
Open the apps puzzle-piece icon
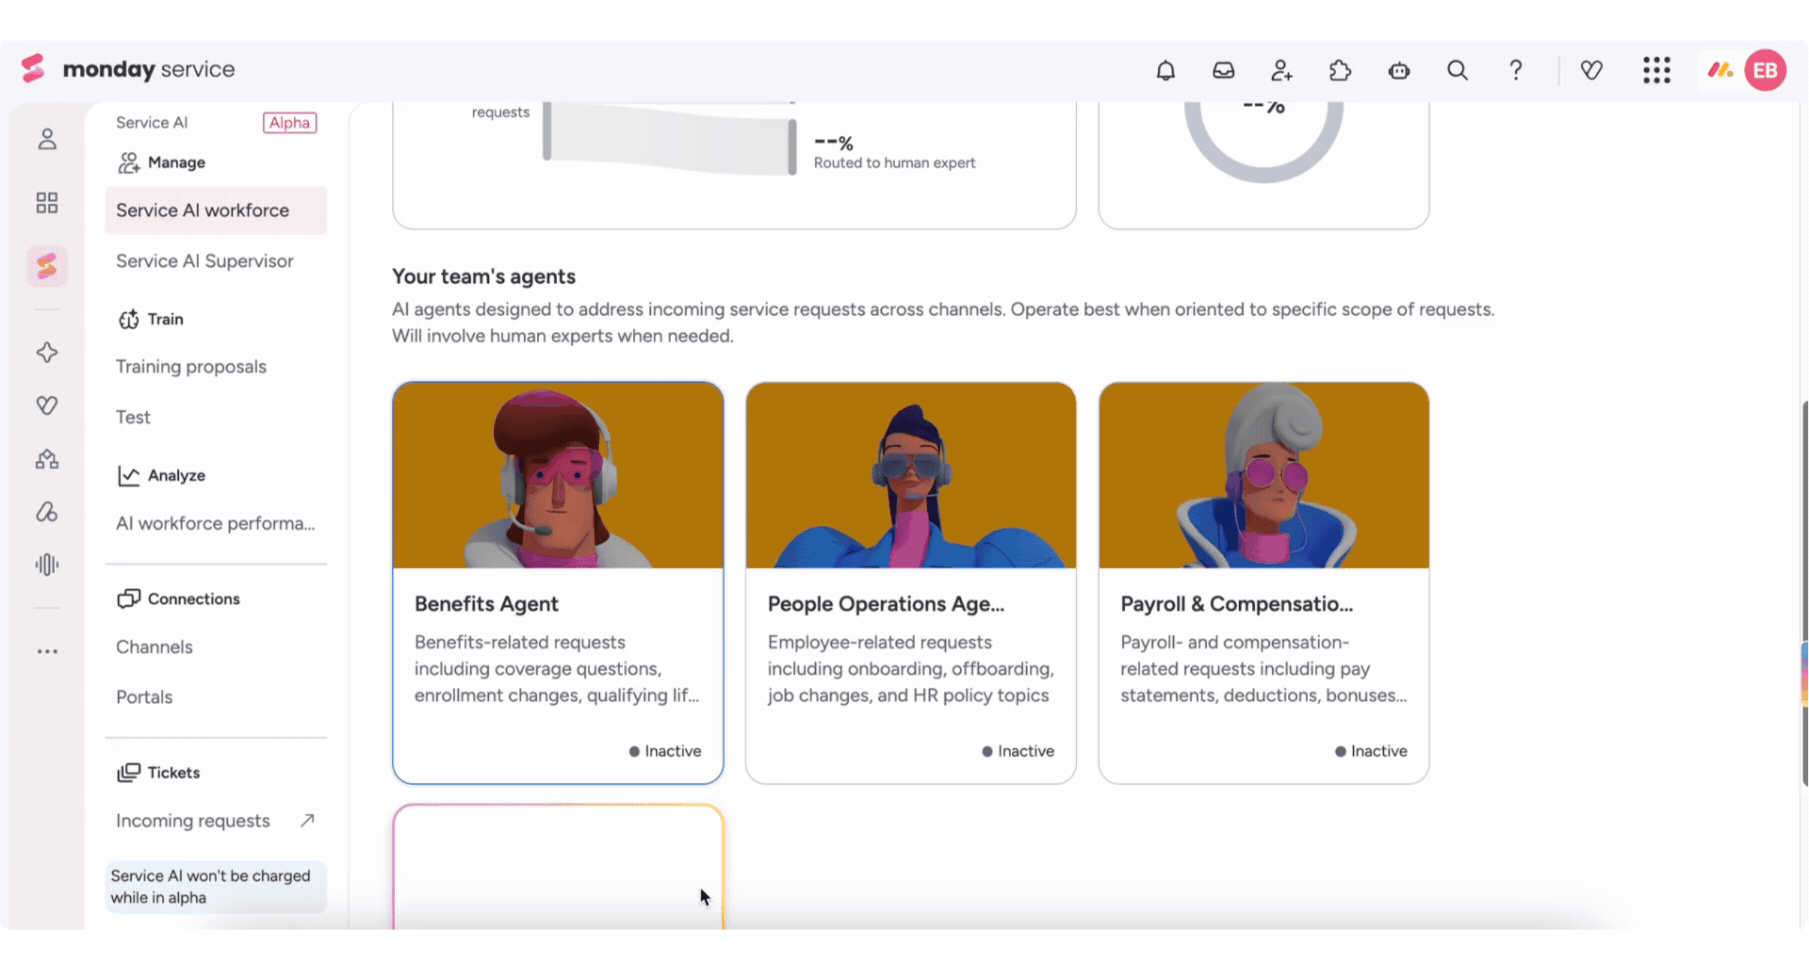1340,70
